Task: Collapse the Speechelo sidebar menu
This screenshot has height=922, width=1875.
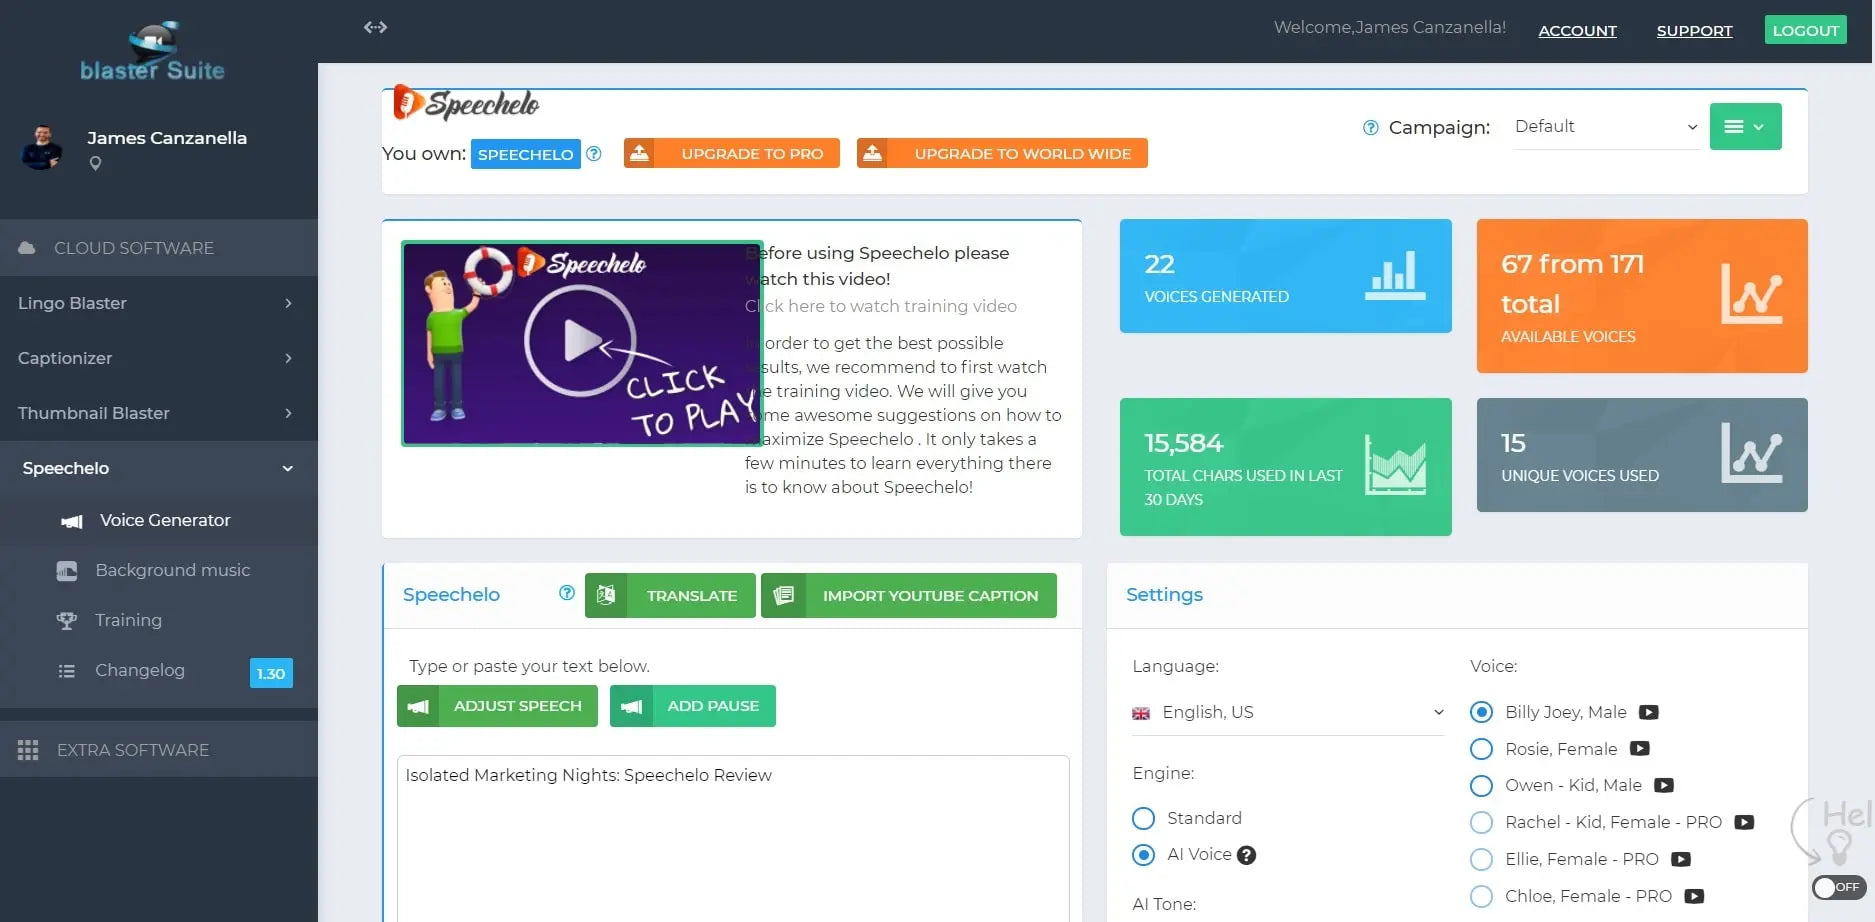Action: coord(159,468)
